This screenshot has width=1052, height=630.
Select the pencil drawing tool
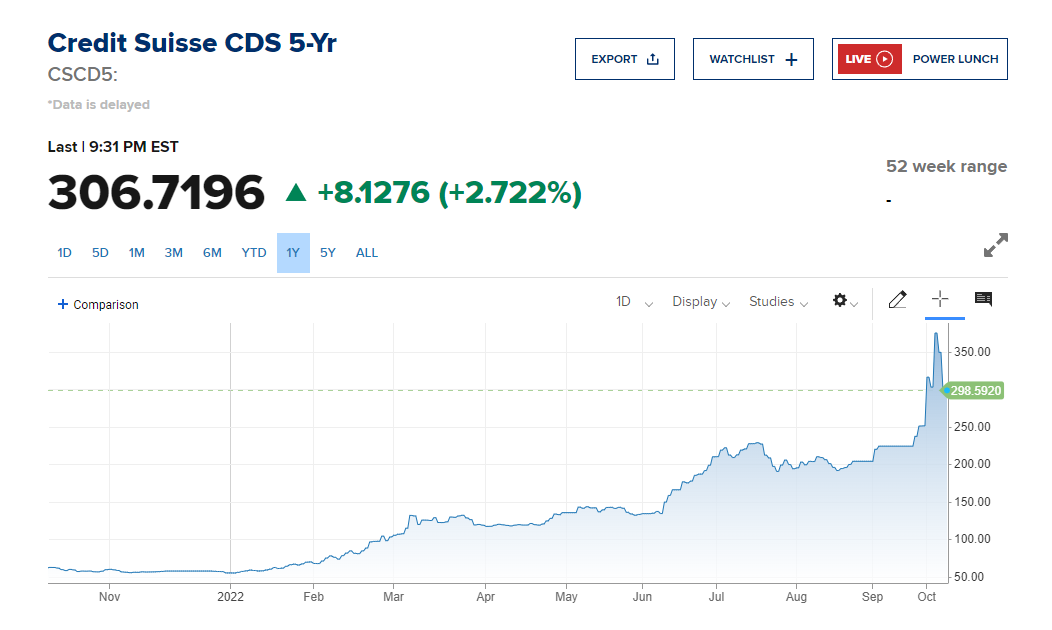[x=897, y=300]
